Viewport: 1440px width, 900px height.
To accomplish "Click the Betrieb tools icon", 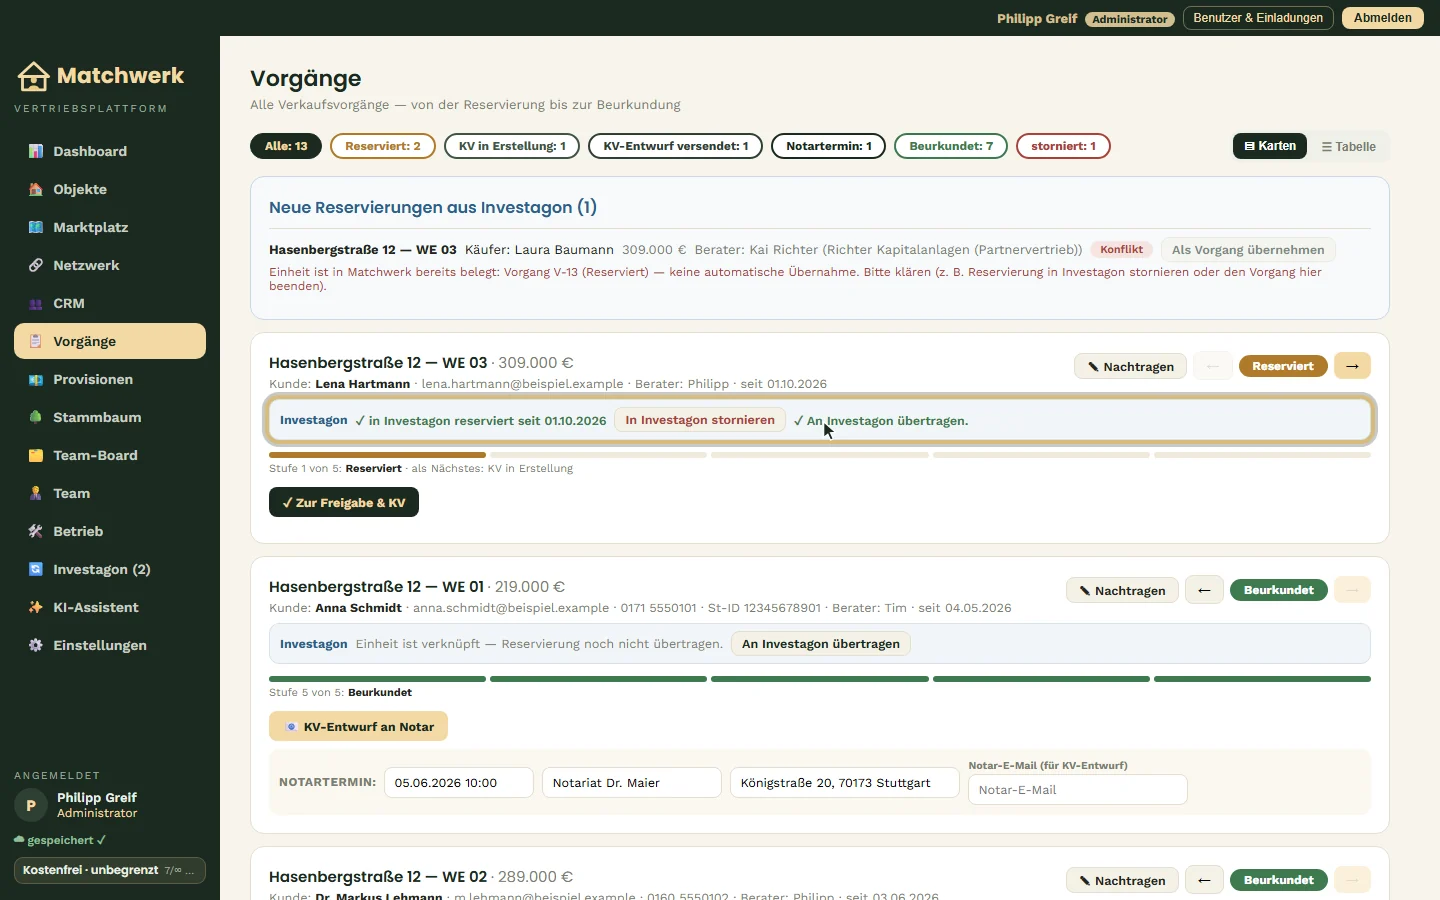I will (x=36, y=531).
